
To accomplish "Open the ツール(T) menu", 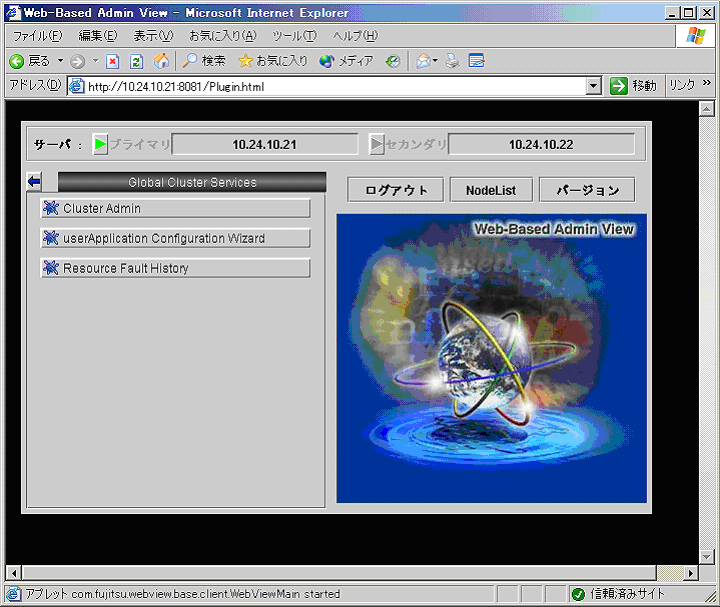I will click(x=294, y=35).
